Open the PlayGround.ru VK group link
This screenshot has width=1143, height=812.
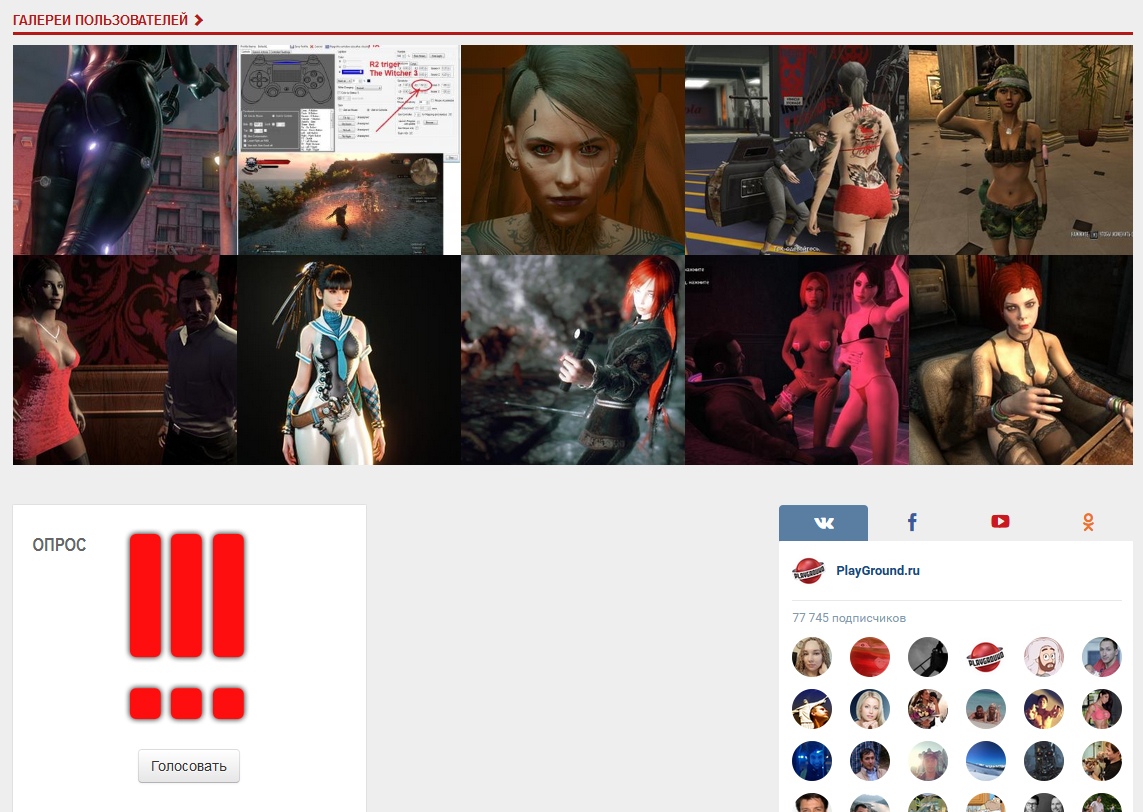click(878, 571)
